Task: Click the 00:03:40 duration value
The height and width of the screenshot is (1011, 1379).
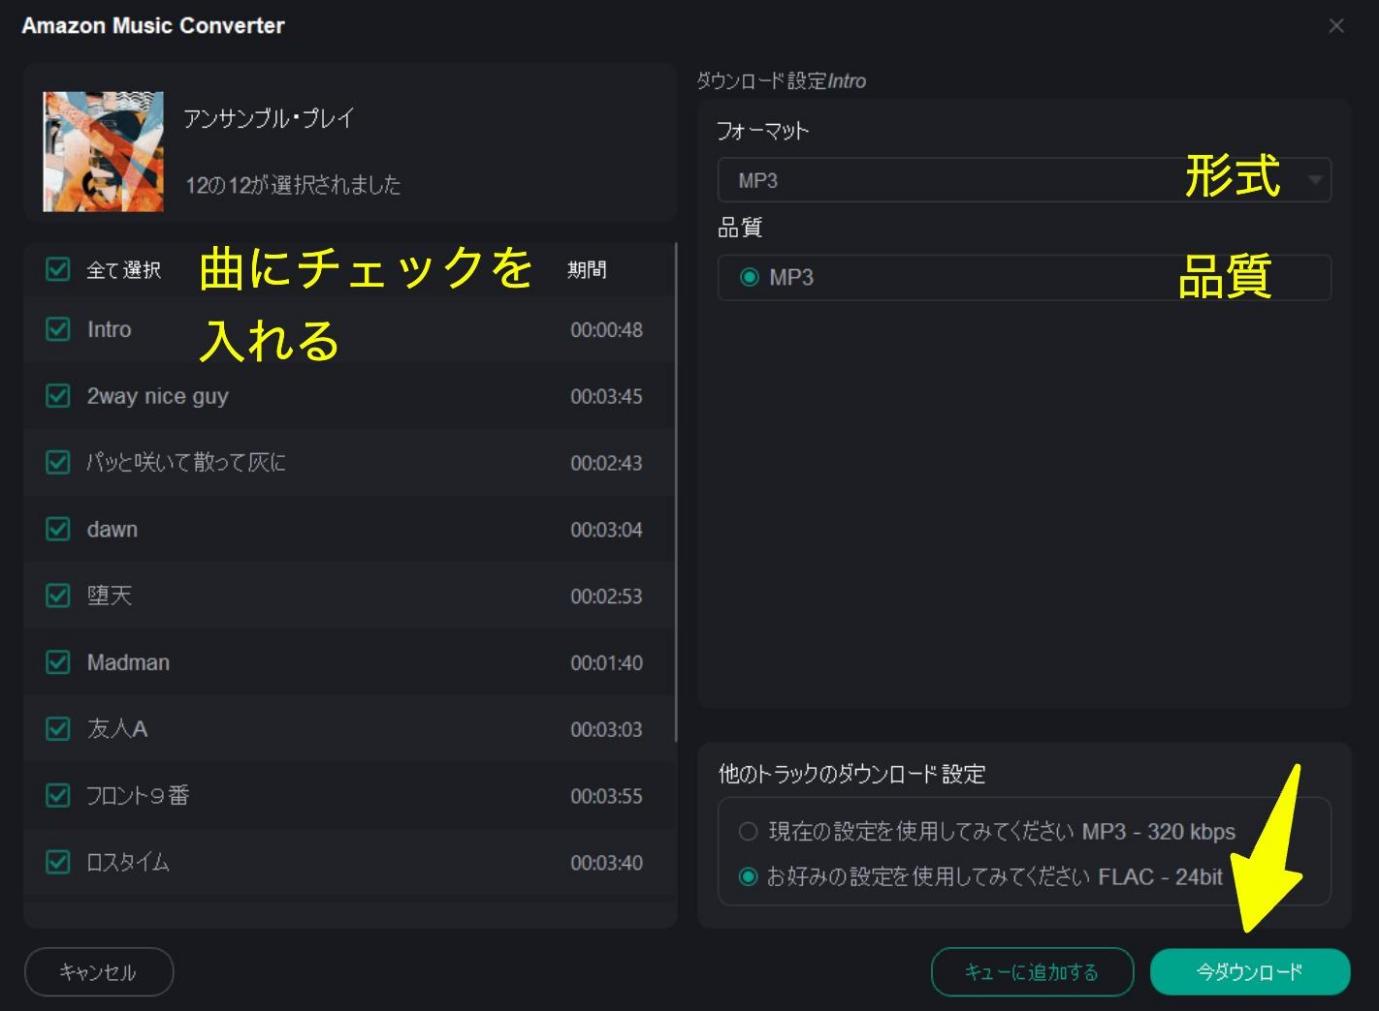Action: coord(606,862)
